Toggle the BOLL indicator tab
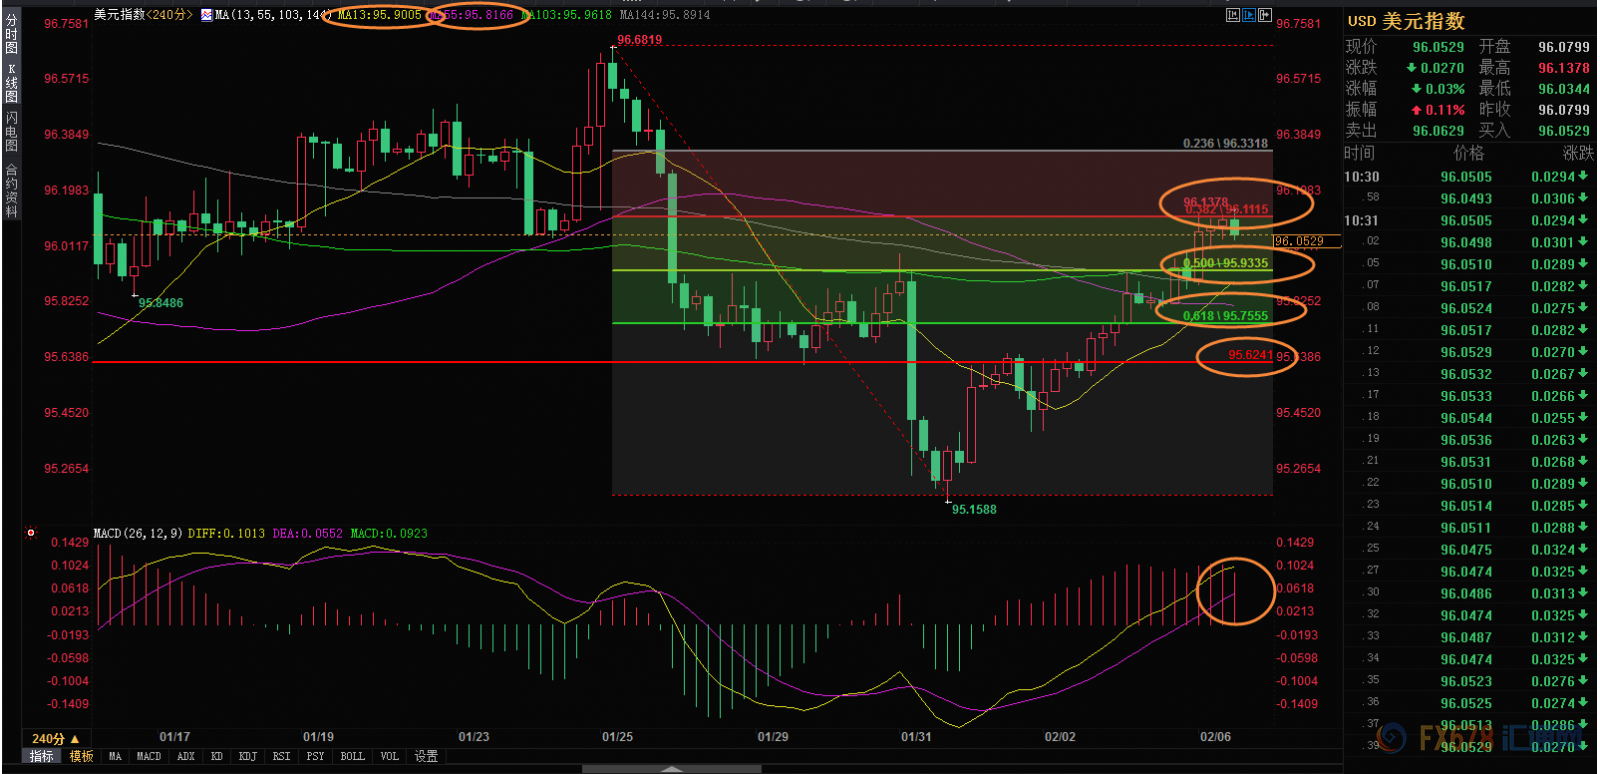Screen dimensions: 1600x774 pos(352,757)
